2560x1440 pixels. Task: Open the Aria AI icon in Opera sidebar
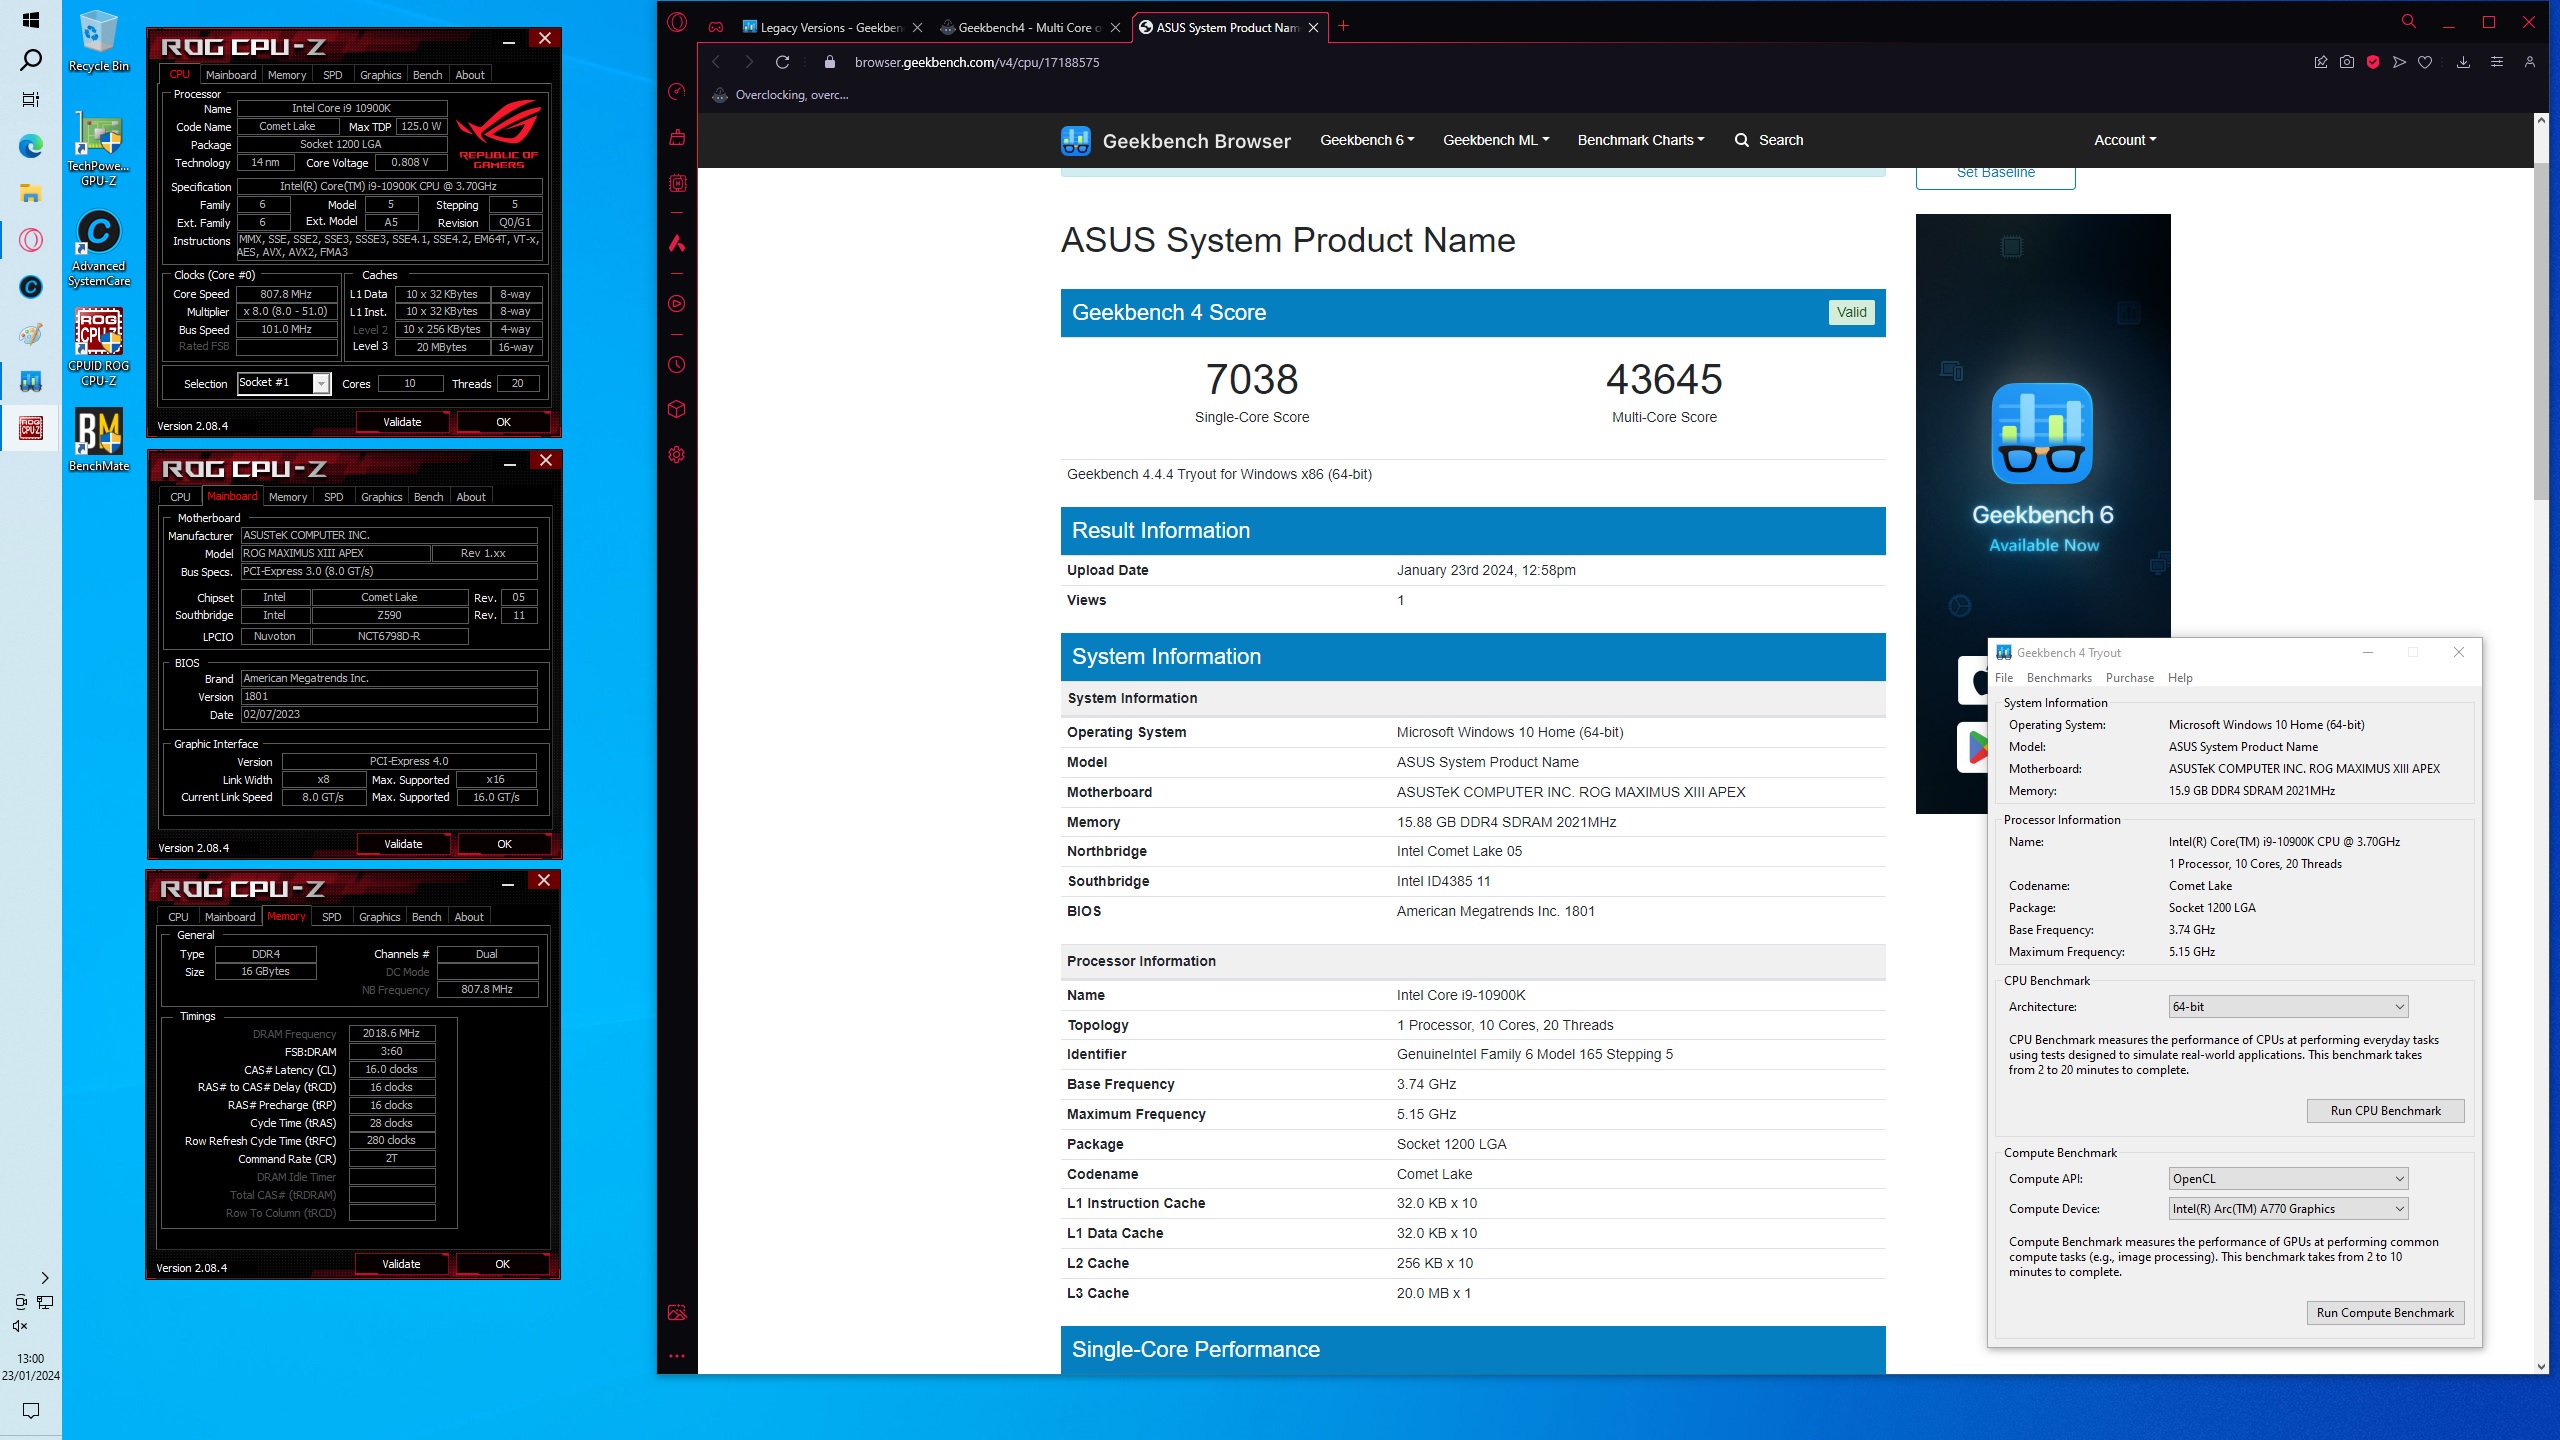pos(677,243)
